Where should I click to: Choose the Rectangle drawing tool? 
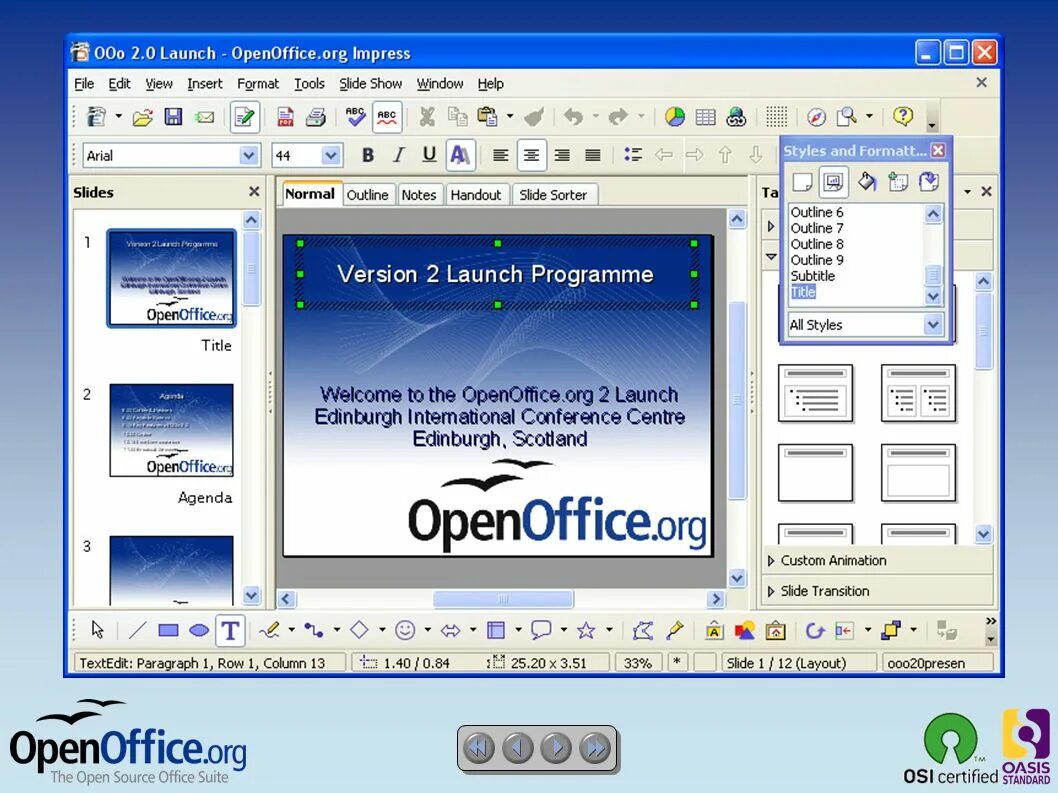(x=168, y=630)
